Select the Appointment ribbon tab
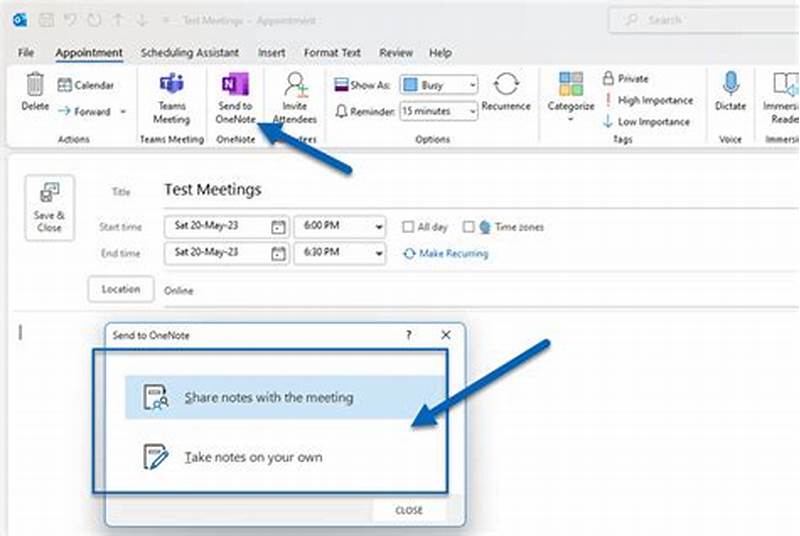The width and height of the screenshot is (800, 536). tap(89, 53)
